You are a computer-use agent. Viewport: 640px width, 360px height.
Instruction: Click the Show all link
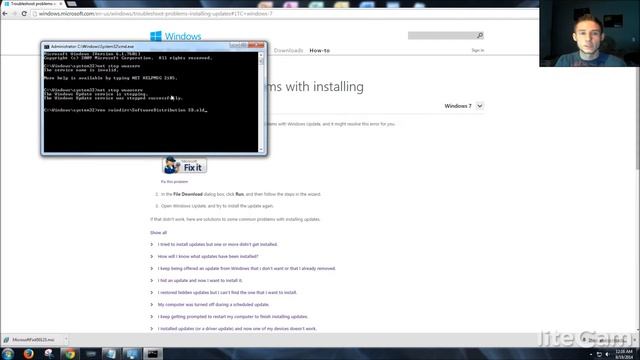coord(158,233)
